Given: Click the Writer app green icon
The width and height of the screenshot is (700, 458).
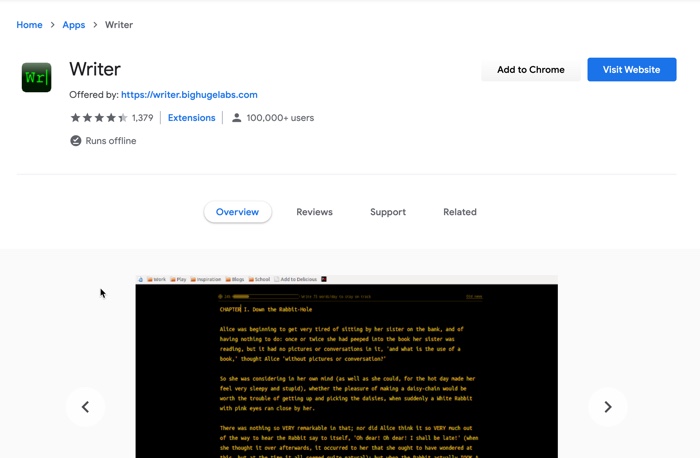Looking at the screenshot, I should point(37,77).
